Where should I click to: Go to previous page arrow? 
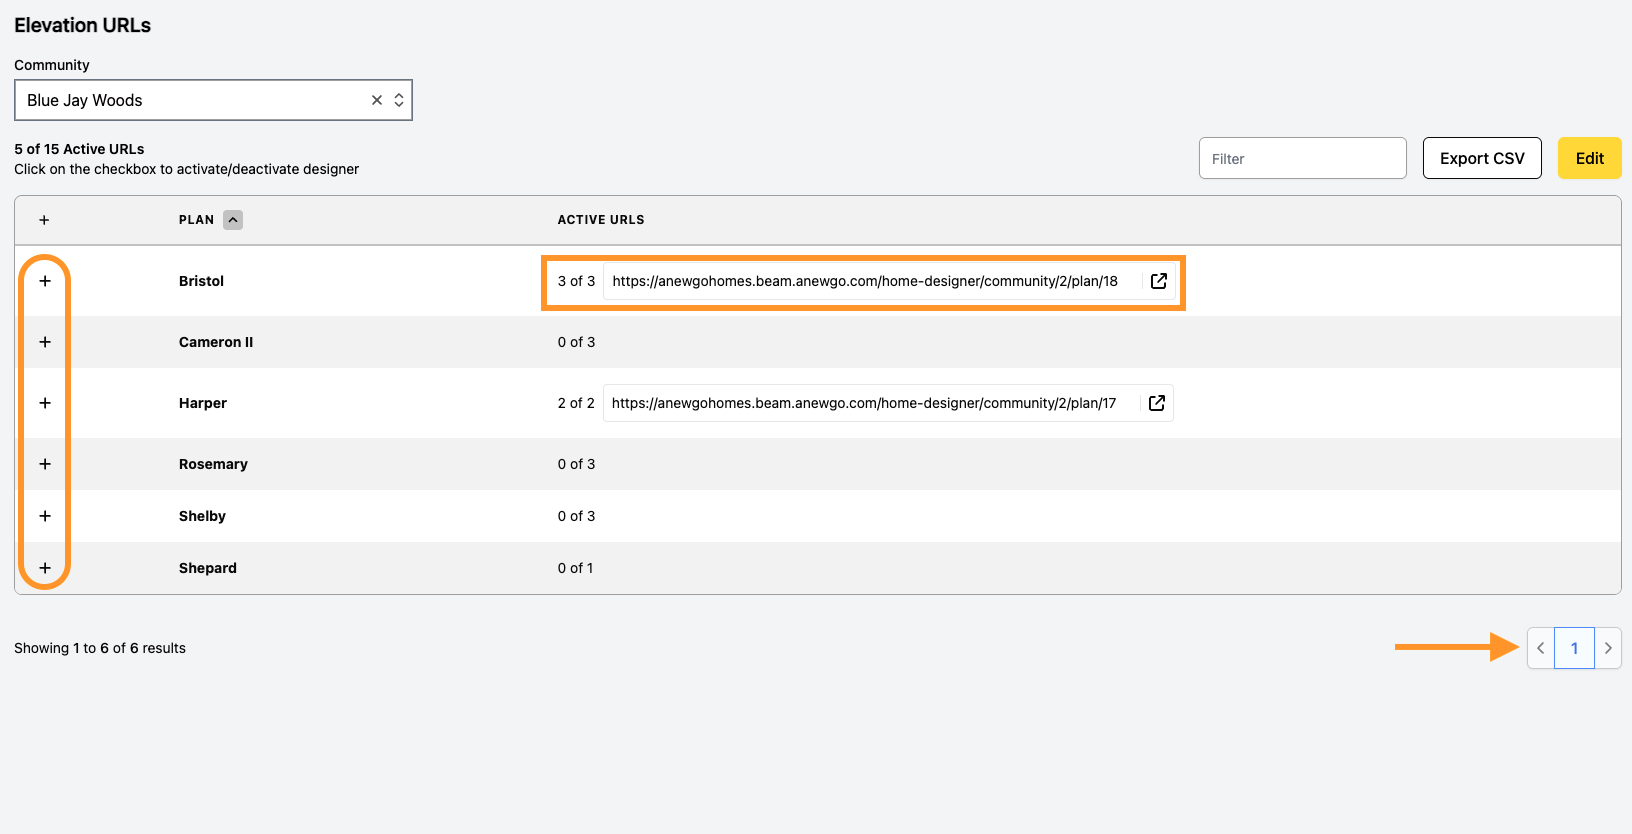tap(1541, 648)
